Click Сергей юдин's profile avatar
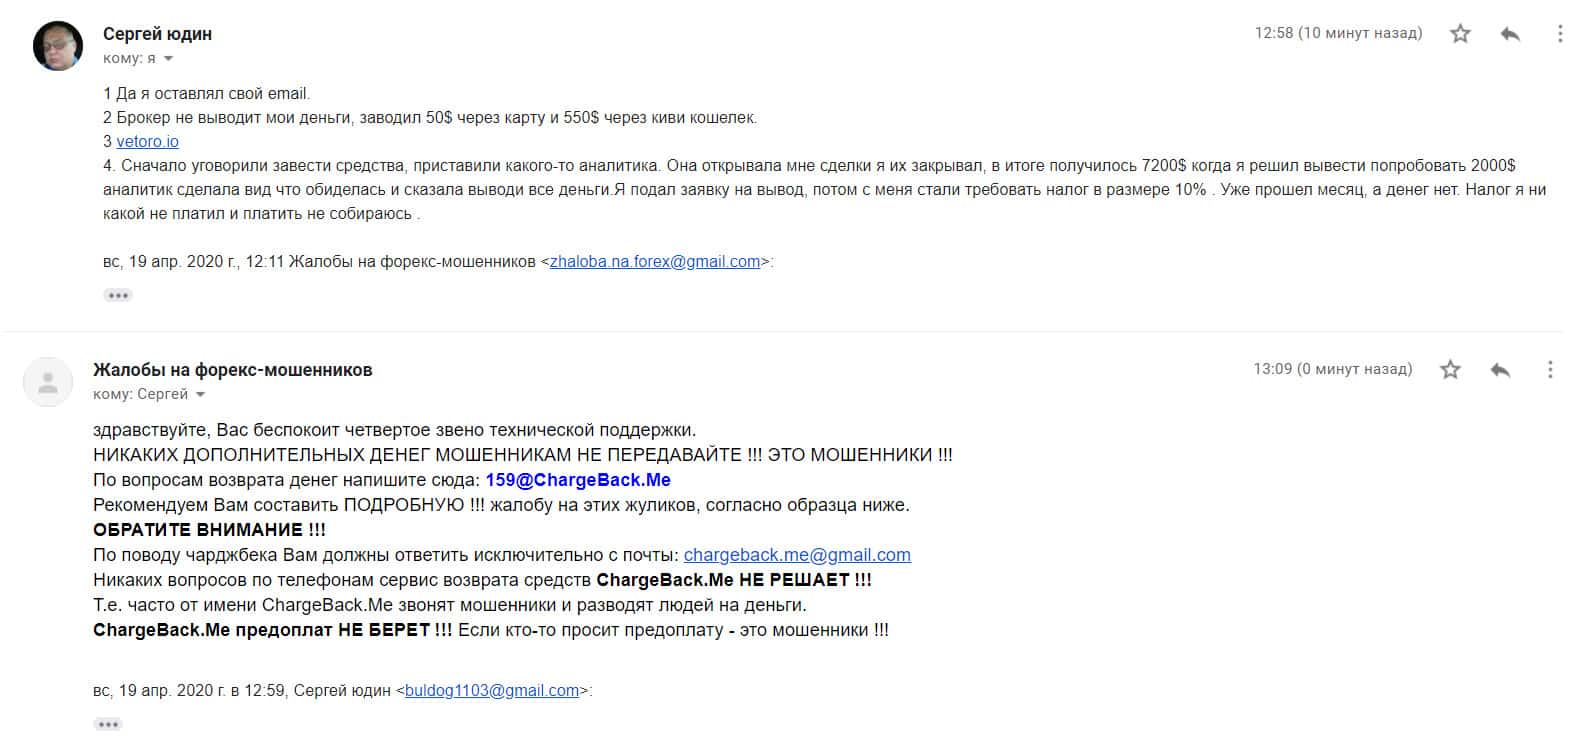The image size is (1580, 744). [58, 45]
